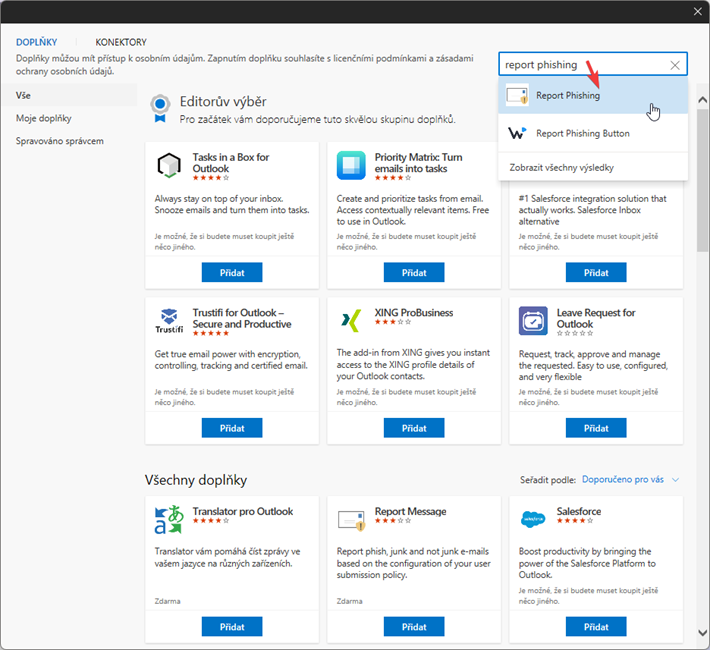
Task: Click the Salesforce cloud logo icon
Action: (x=533, y=520)
